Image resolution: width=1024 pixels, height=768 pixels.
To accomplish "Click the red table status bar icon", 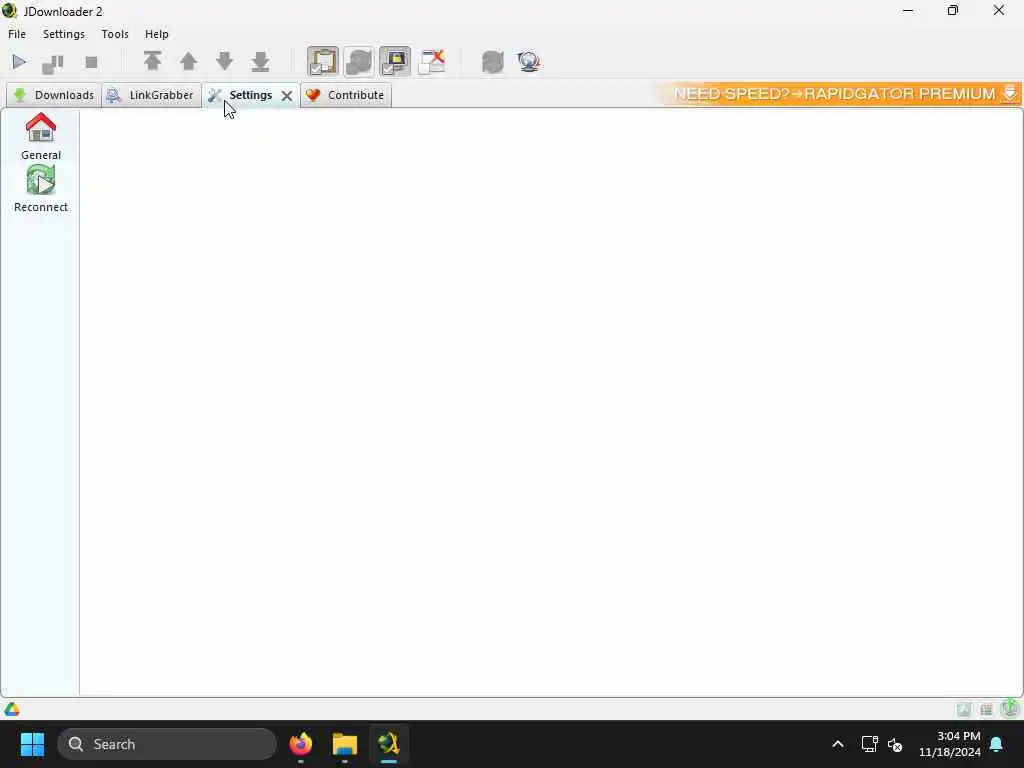I will click(986, 709).
